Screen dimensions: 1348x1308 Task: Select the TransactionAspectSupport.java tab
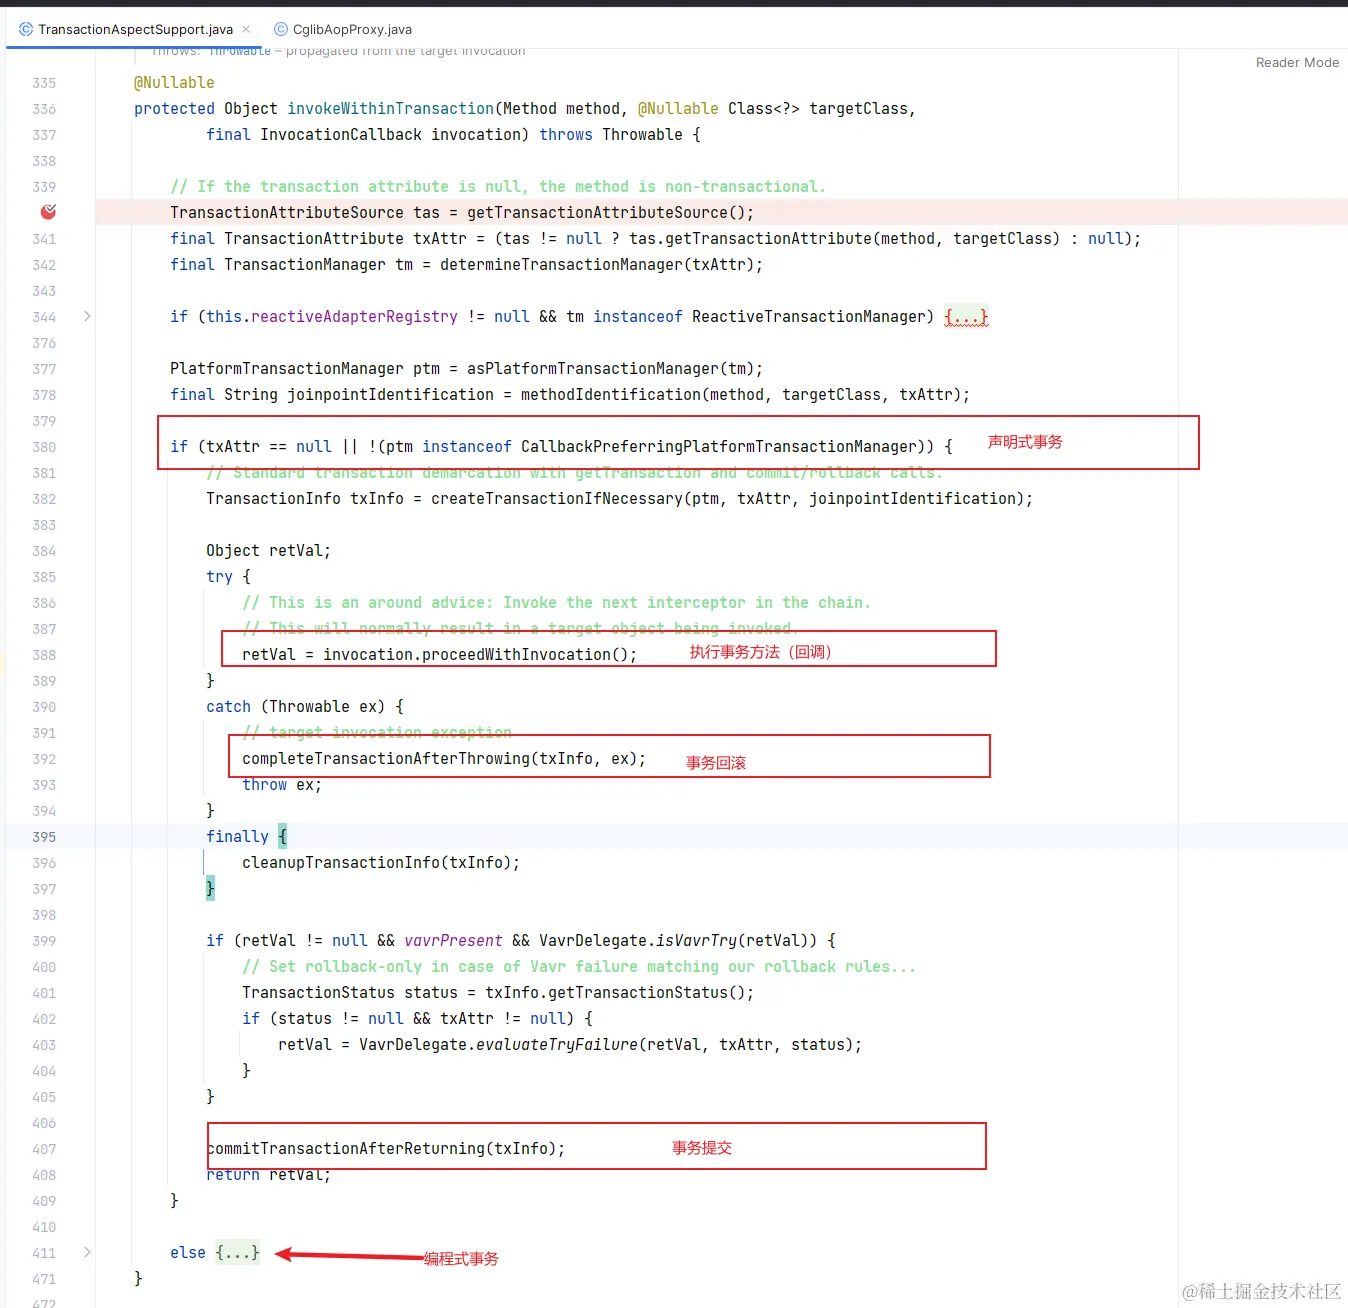click(x=133, y=29)
